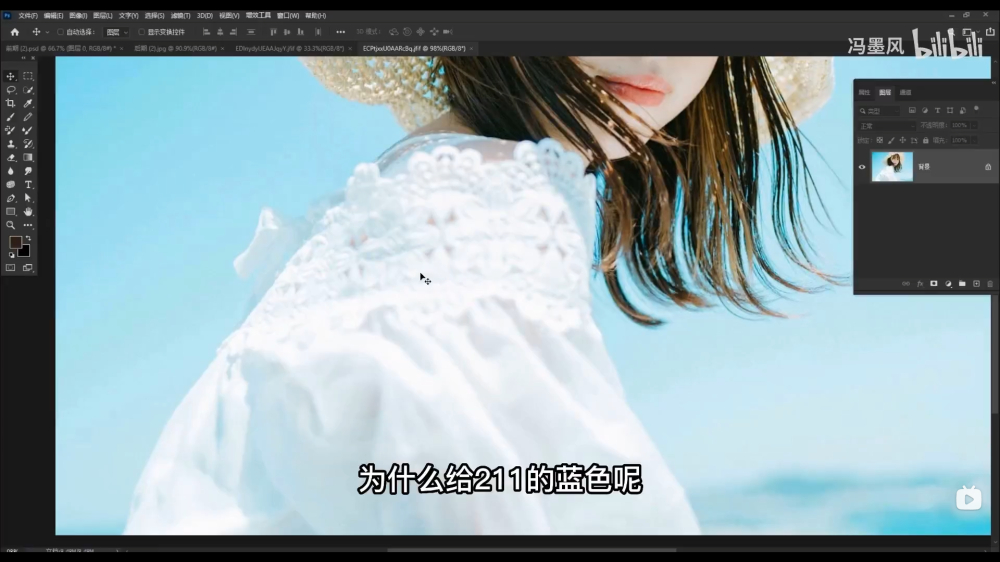Image resolution: width=1000 pixels, height=562 pixels.
Task: Enable the 自动选择 checkbox
Action: (x=60, y=32)
